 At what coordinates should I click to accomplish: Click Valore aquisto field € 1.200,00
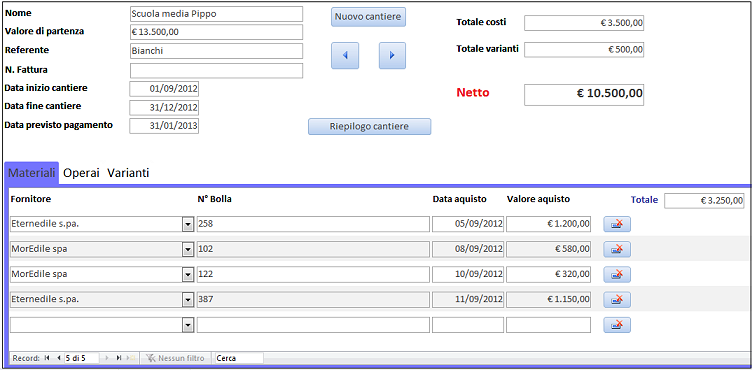click(x=548, y=224)
